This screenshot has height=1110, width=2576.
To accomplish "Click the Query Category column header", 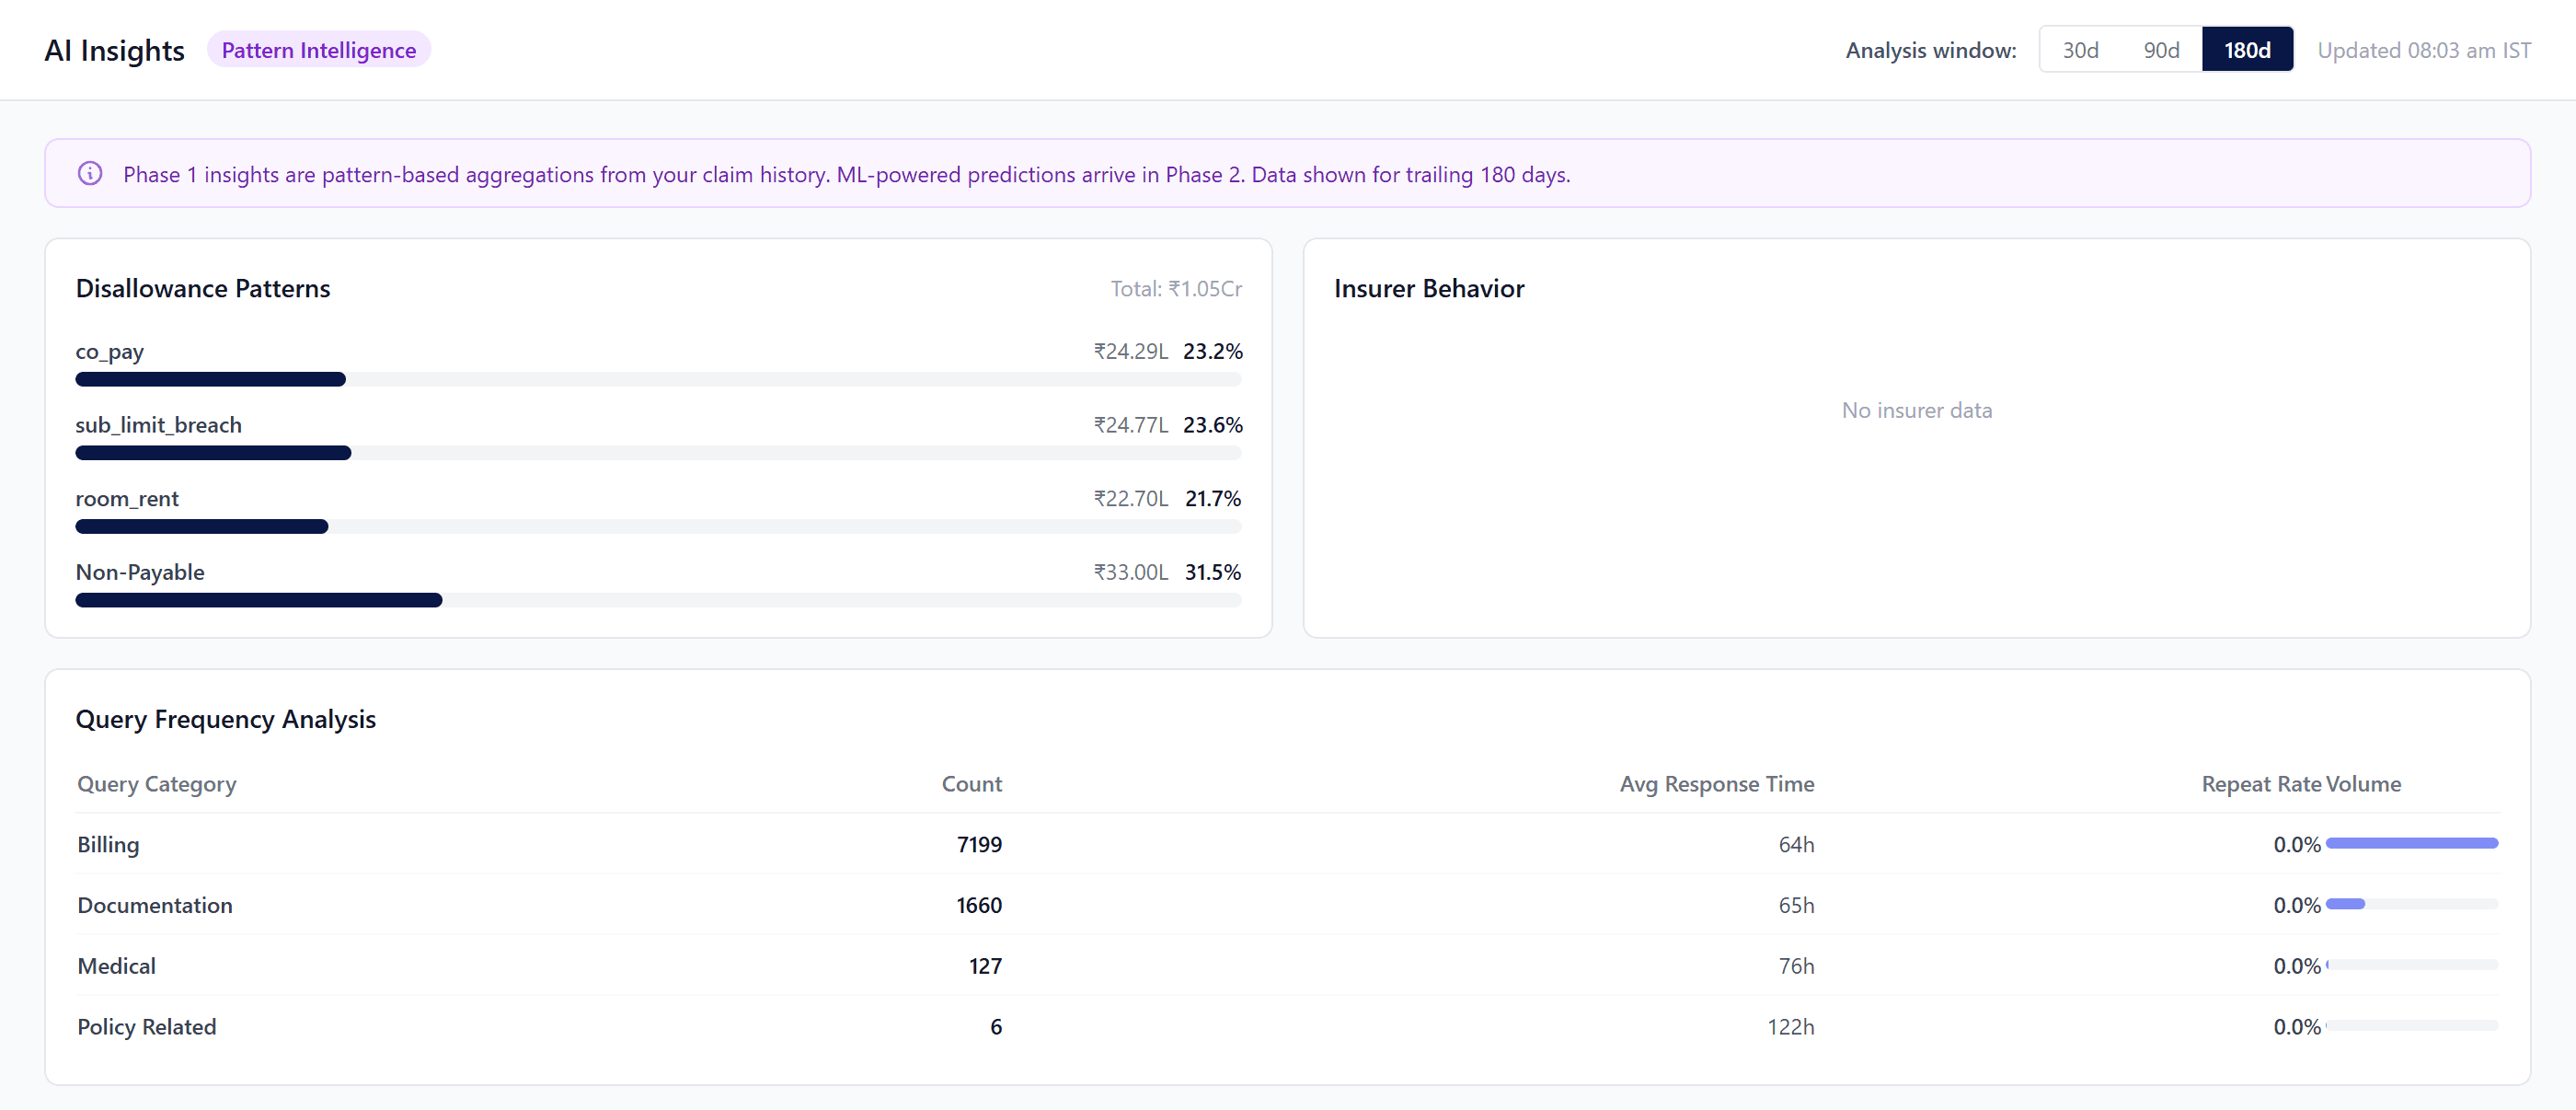I will pyautogui.click(x=157, y=784).
